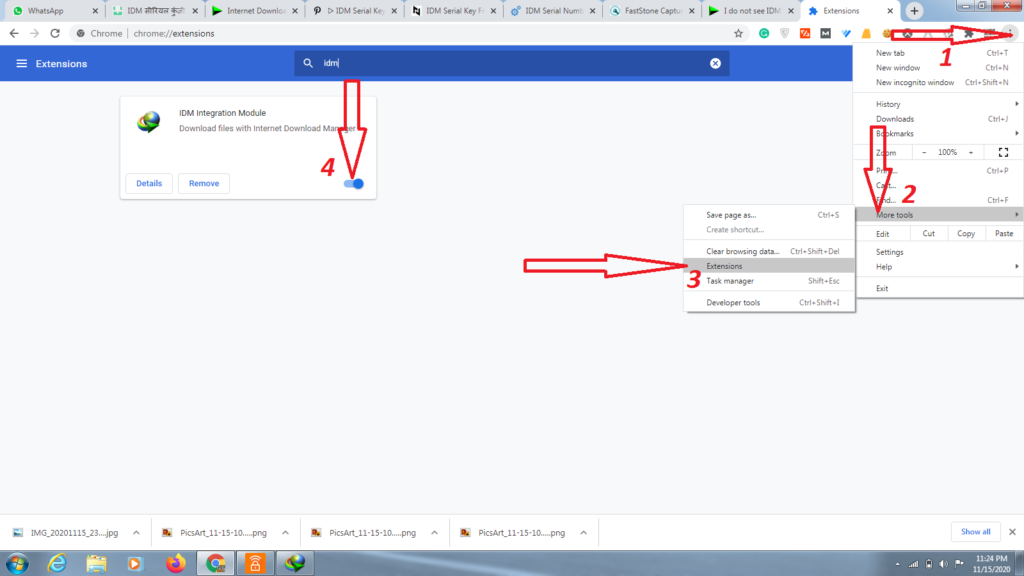This screenshot has height=576, width=1024.
Task: Clear the extensions search field
Action: click(x=715, y=63)
